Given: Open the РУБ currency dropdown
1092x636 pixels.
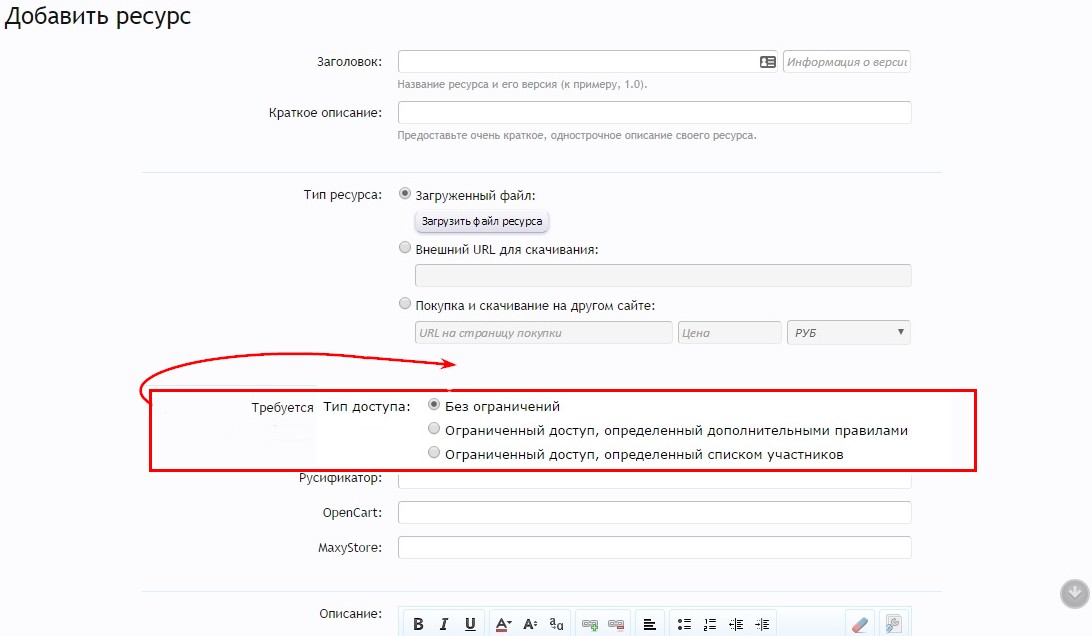Looking at the screenshot, I should 848,332.
